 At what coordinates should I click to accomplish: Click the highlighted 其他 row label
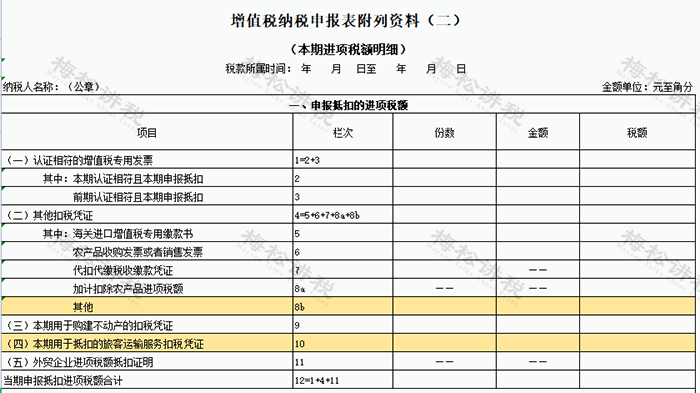147,306
